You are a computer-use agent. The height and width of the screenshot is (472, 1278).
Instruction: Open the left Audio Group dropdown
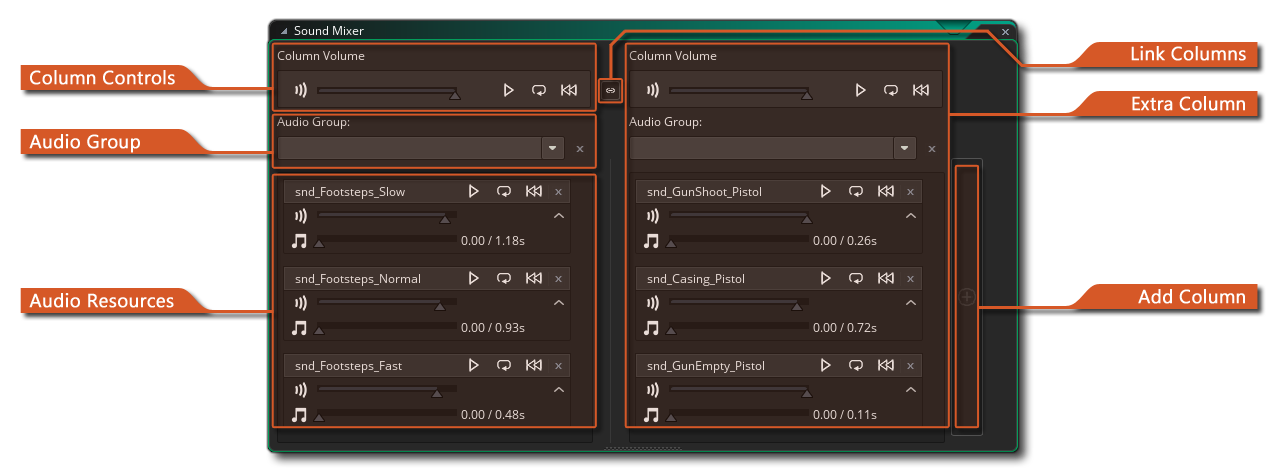coord(553,148)
